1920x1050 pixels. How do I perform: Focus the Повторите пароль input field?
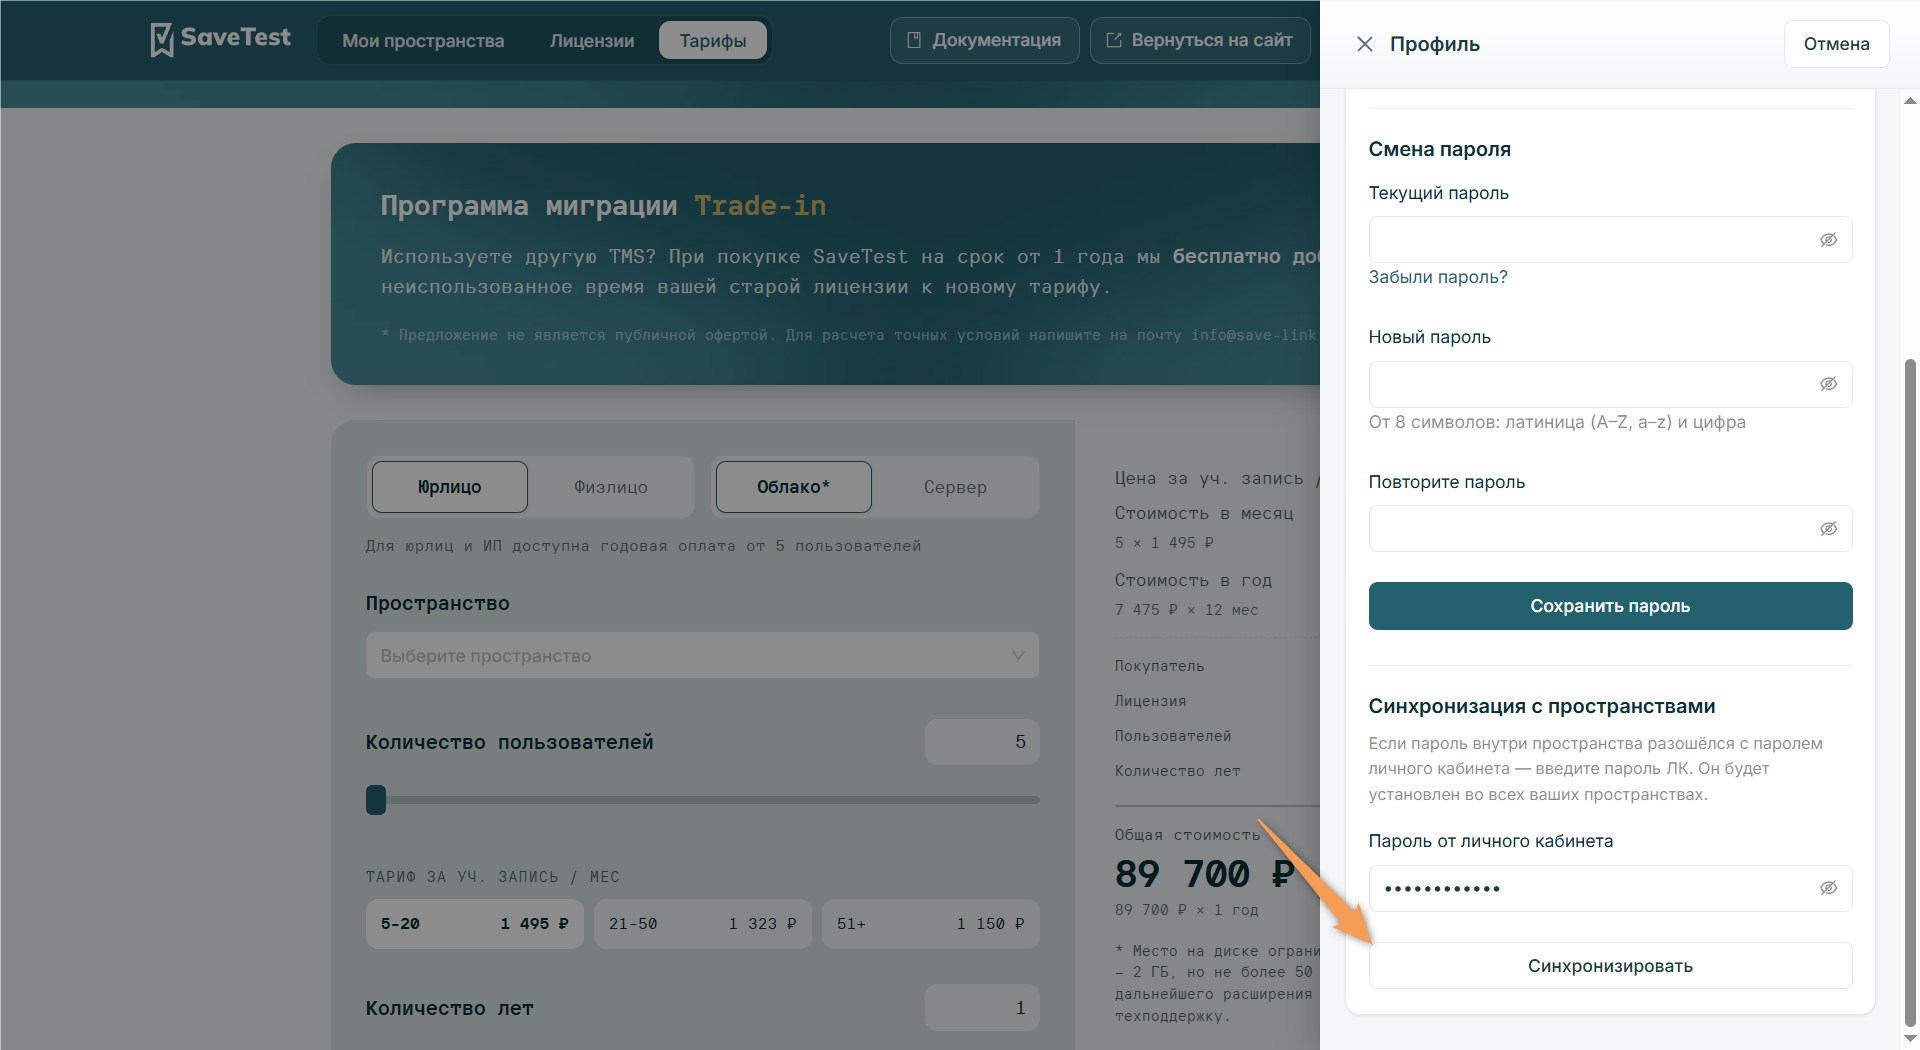(1610, 529)
